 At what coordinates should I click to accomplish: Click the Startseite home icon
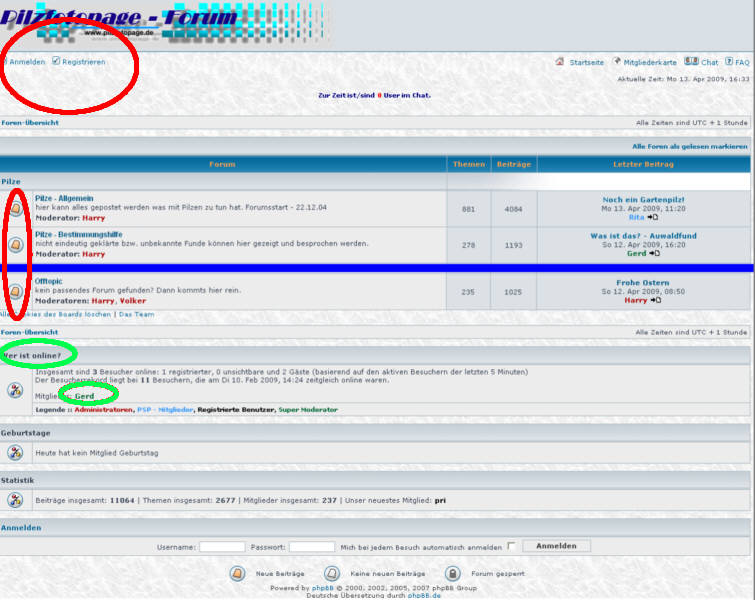point(561,62)
